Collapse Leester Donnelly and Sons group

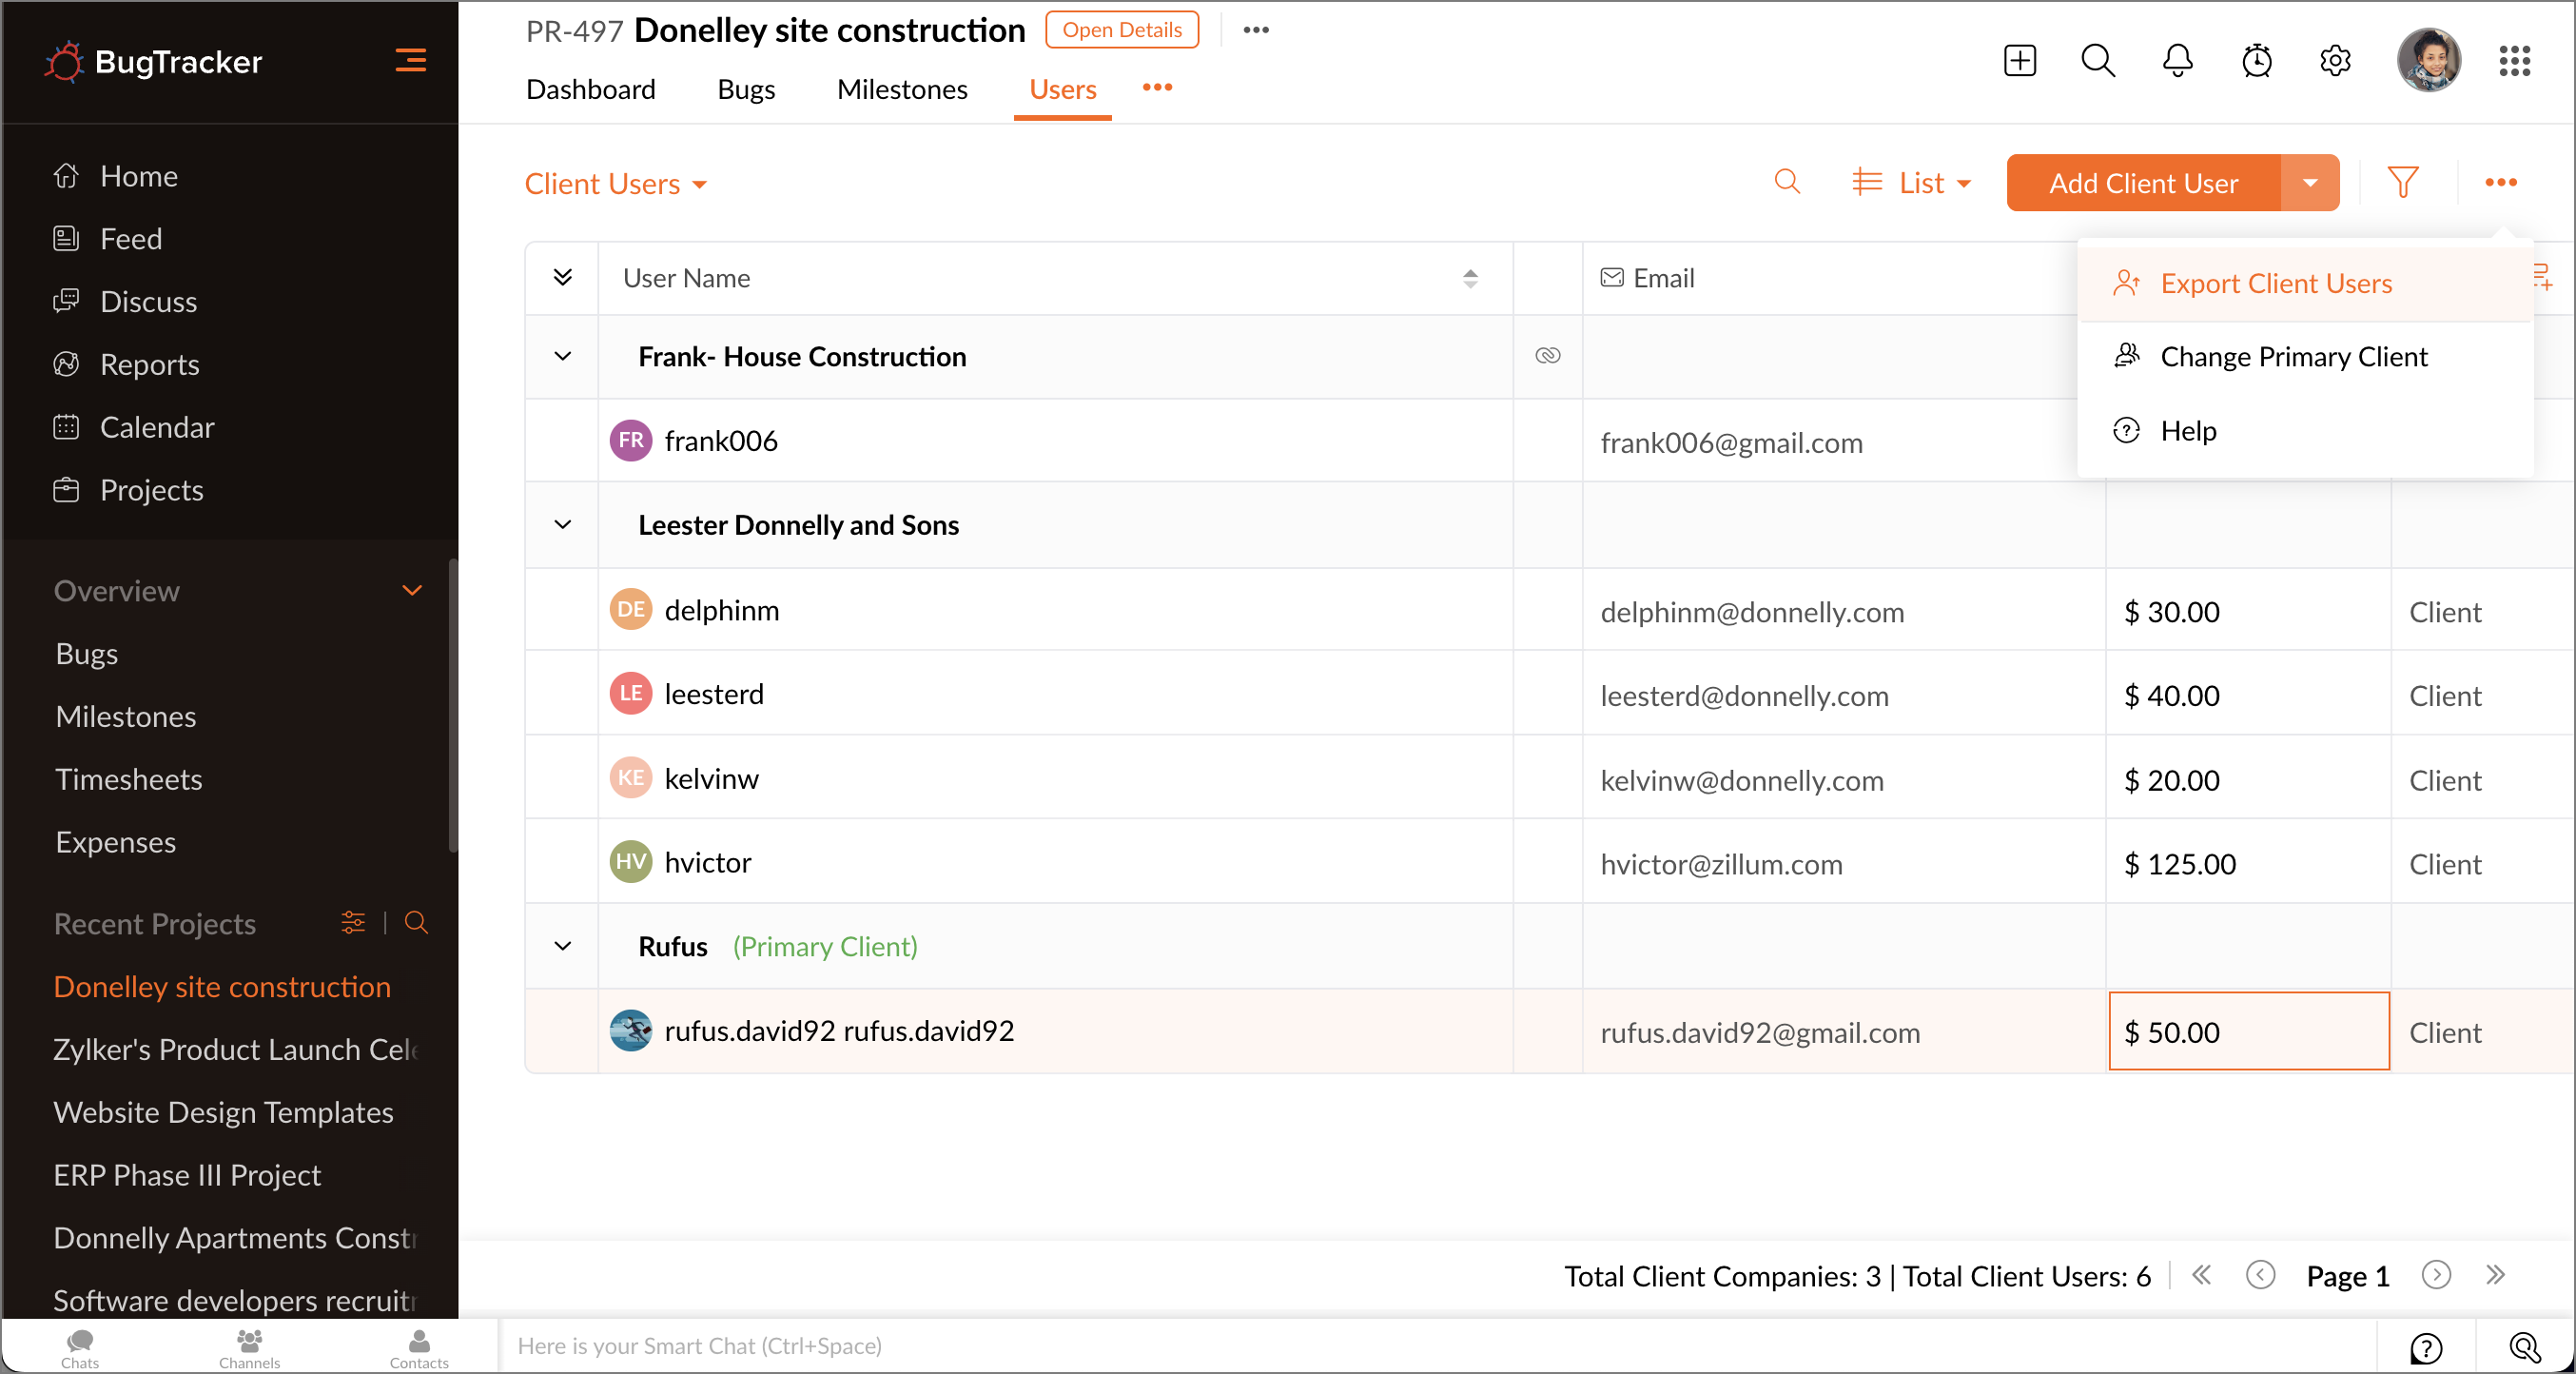pyautogui.click(x=563, y=524)
